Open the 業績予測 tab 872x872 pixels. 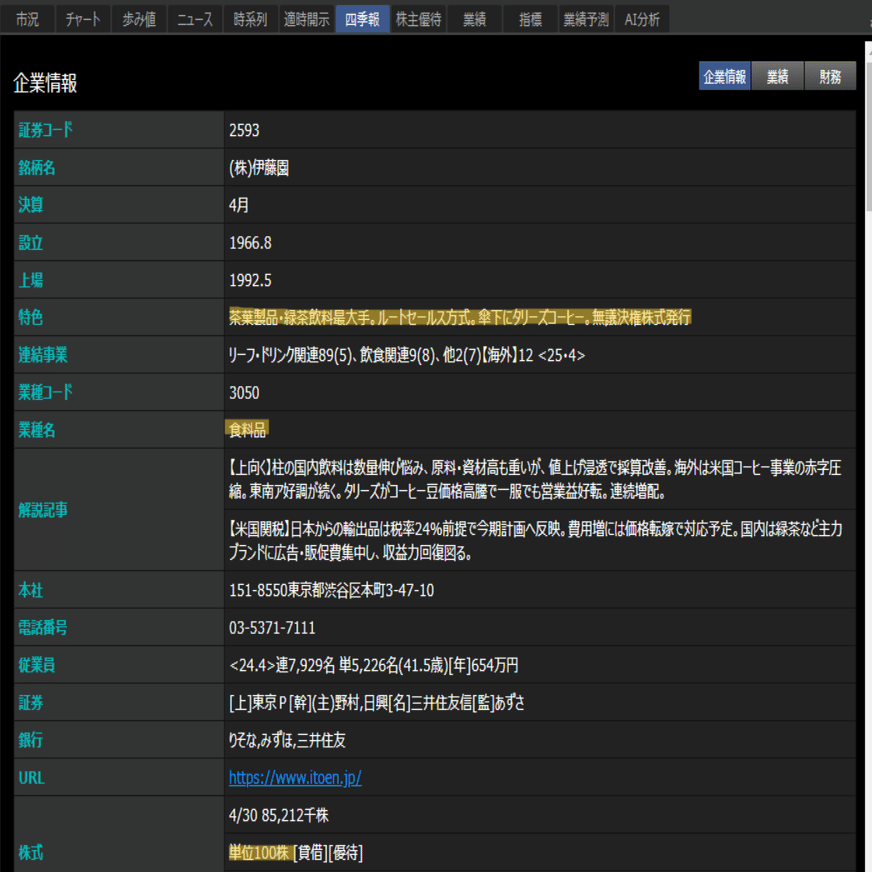pyautogui.click(x=585, y=17)
